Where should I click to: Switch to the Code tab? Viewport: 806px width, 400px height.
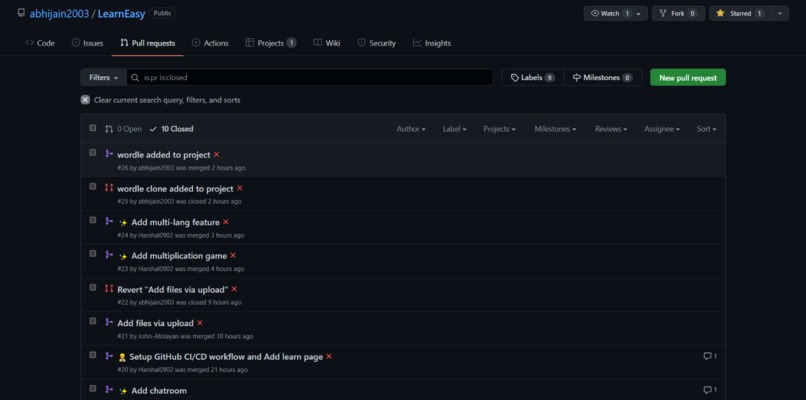40,43
